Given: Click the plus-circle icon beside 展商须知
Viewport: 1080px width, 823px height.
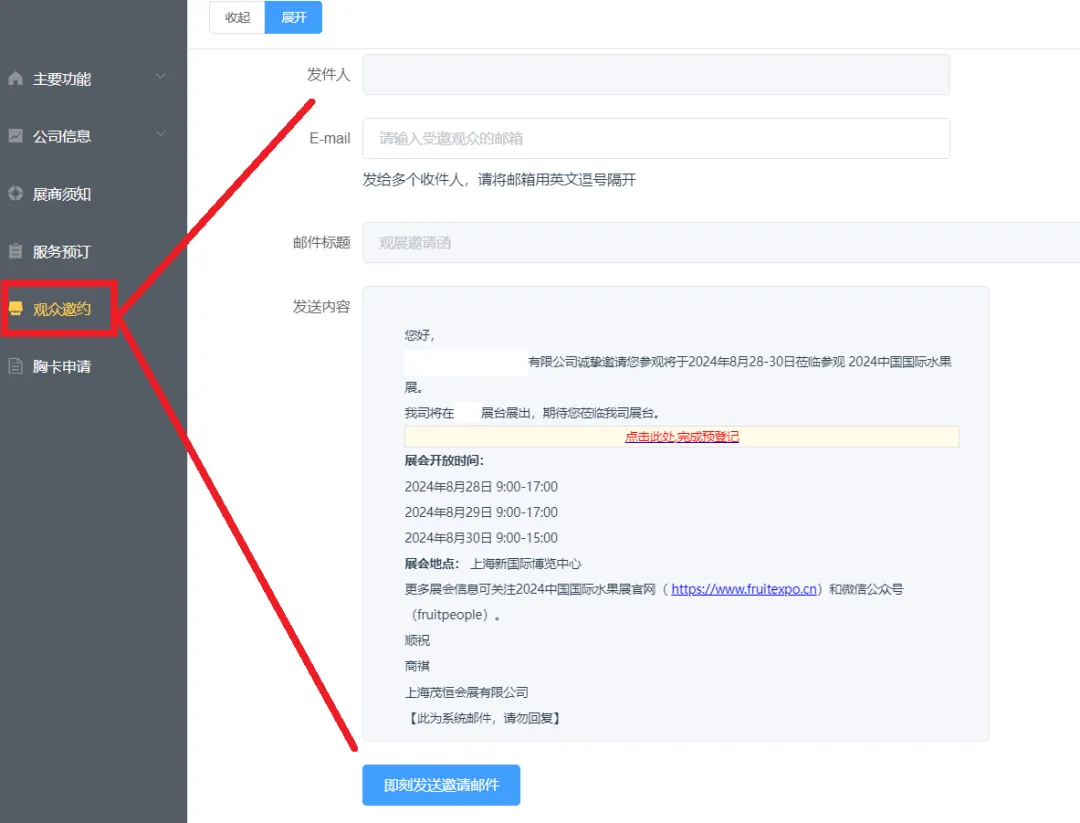Looking at the screenshot, I should [x=15, y=194].
